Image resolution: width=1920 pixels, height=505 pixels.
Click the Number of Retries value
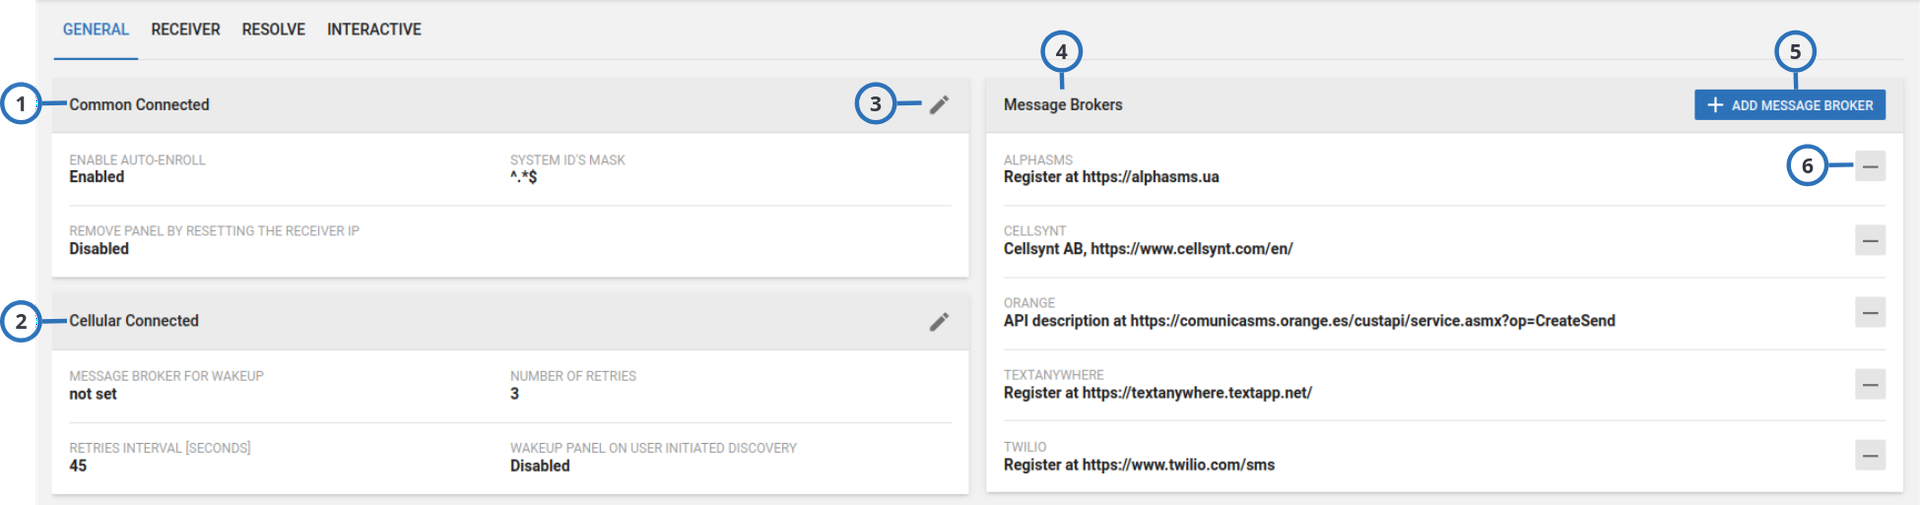tap(515, 394)
